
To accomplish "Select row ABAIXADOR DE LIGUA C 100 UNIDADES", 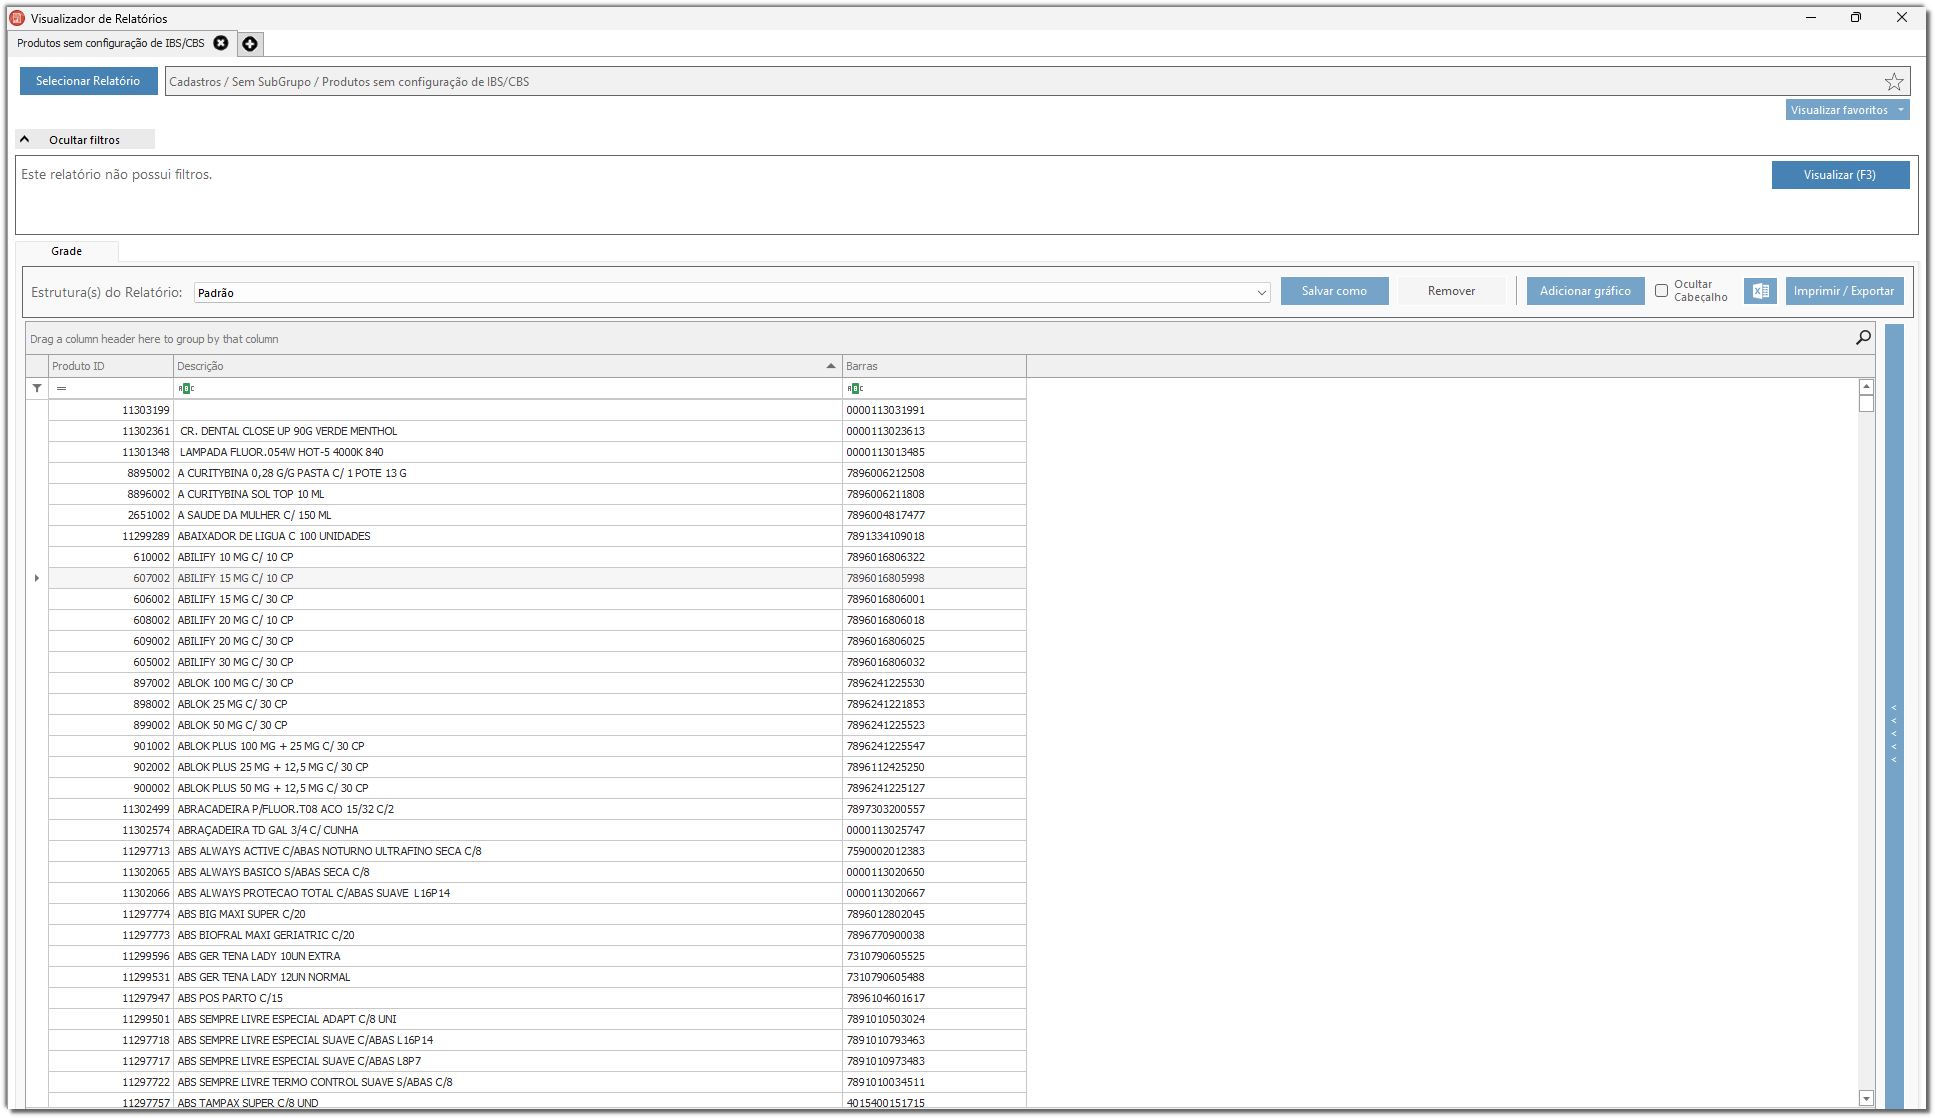I will (x=537, y=536).
